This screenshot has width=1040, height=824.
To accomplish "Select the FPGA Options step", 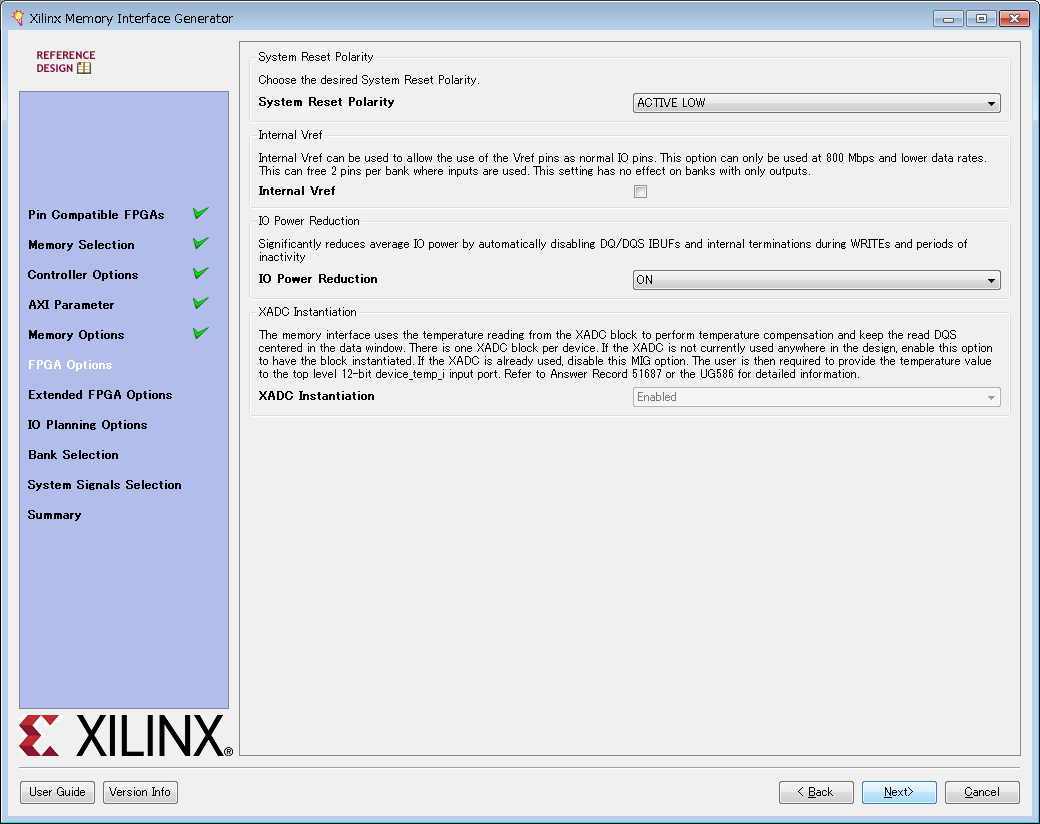I will (x=70, y=365).
